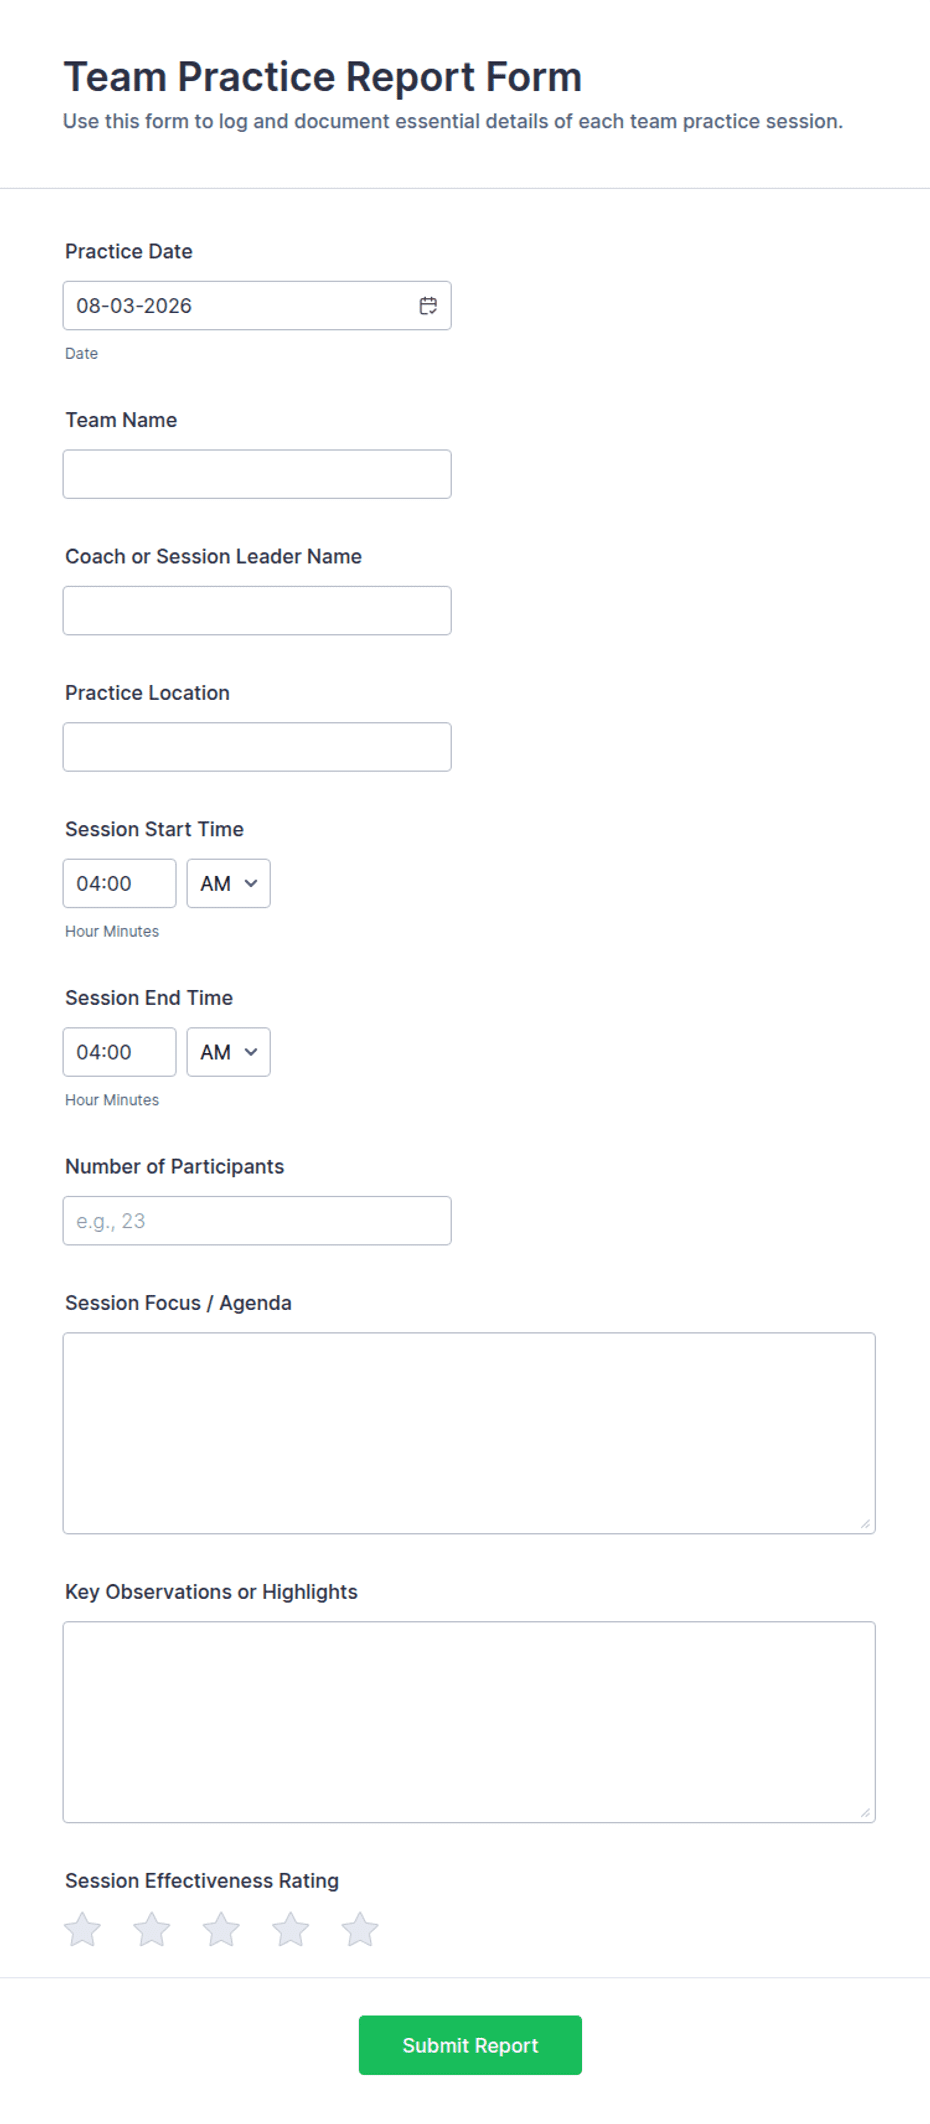This screenshot has height=2124, width=930.
Task: Click into Practice Location input
Action: 257,747
